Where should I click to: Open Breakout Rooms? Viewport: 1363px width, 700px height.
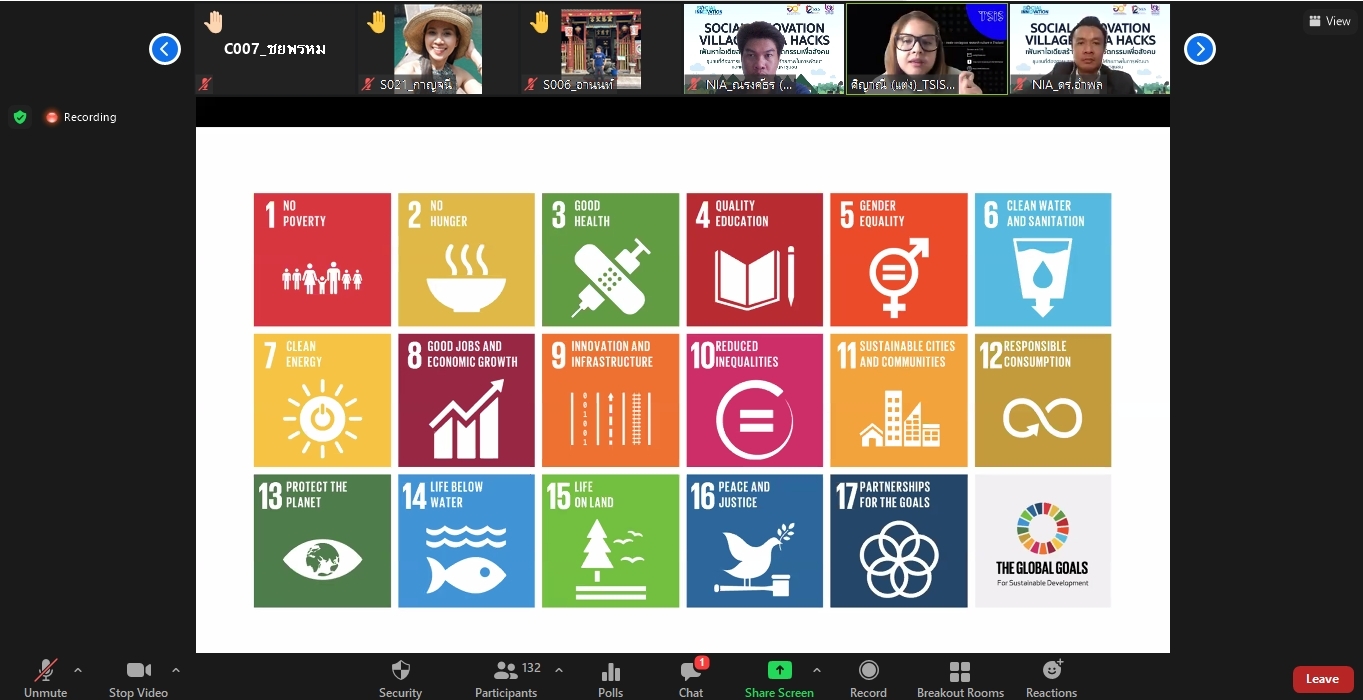coord(960,678)
